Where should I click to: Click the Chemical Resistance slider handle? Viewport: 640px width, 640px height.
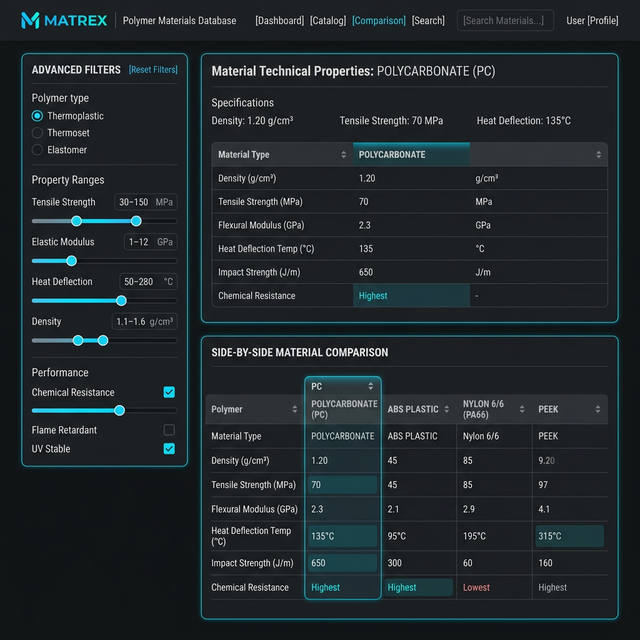tap(120, 411)
